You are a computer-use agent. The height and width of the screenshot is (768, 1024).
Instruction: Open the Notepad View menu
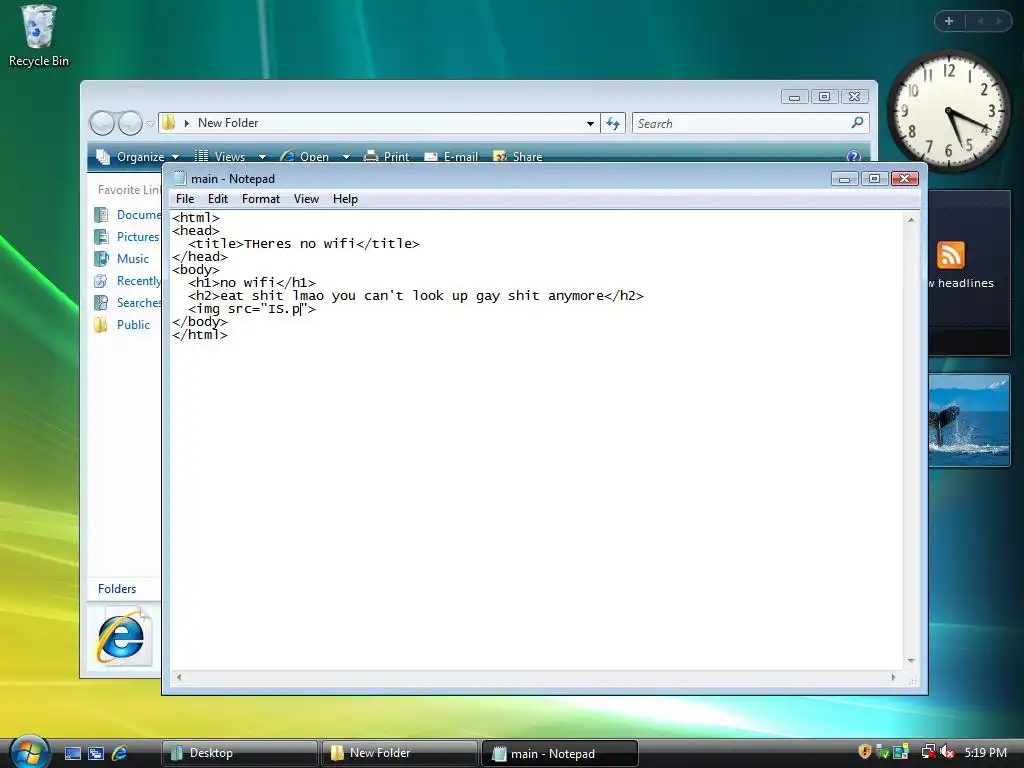click(306, 199)
